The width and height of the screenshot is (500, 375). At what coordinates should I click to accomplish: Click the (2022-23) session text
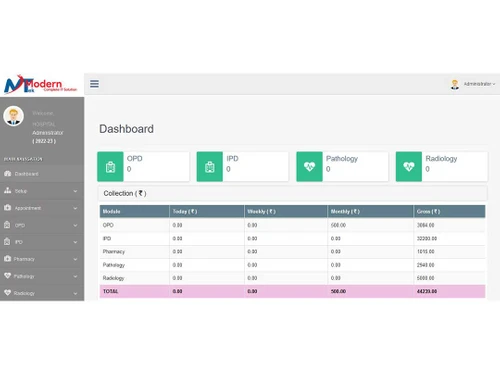(x=44, y=141)
